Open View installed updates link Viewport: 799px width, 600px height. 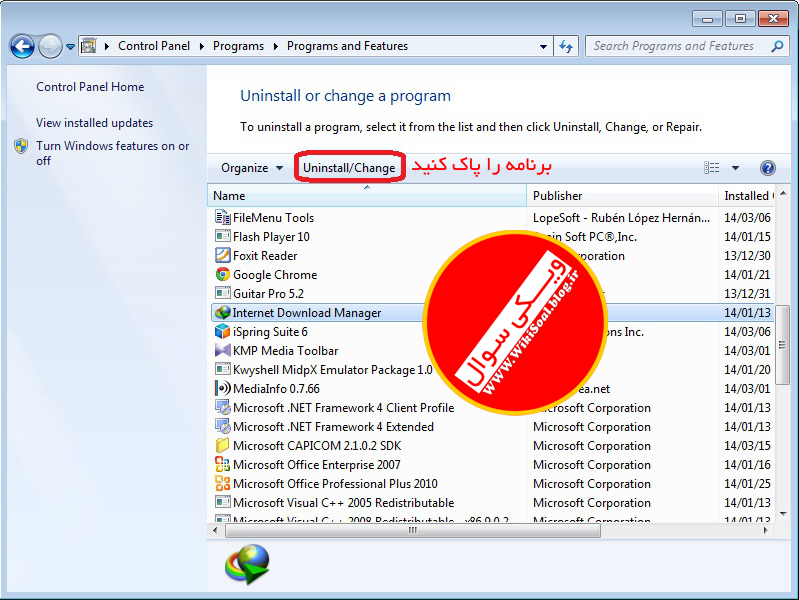coord(94,123)
